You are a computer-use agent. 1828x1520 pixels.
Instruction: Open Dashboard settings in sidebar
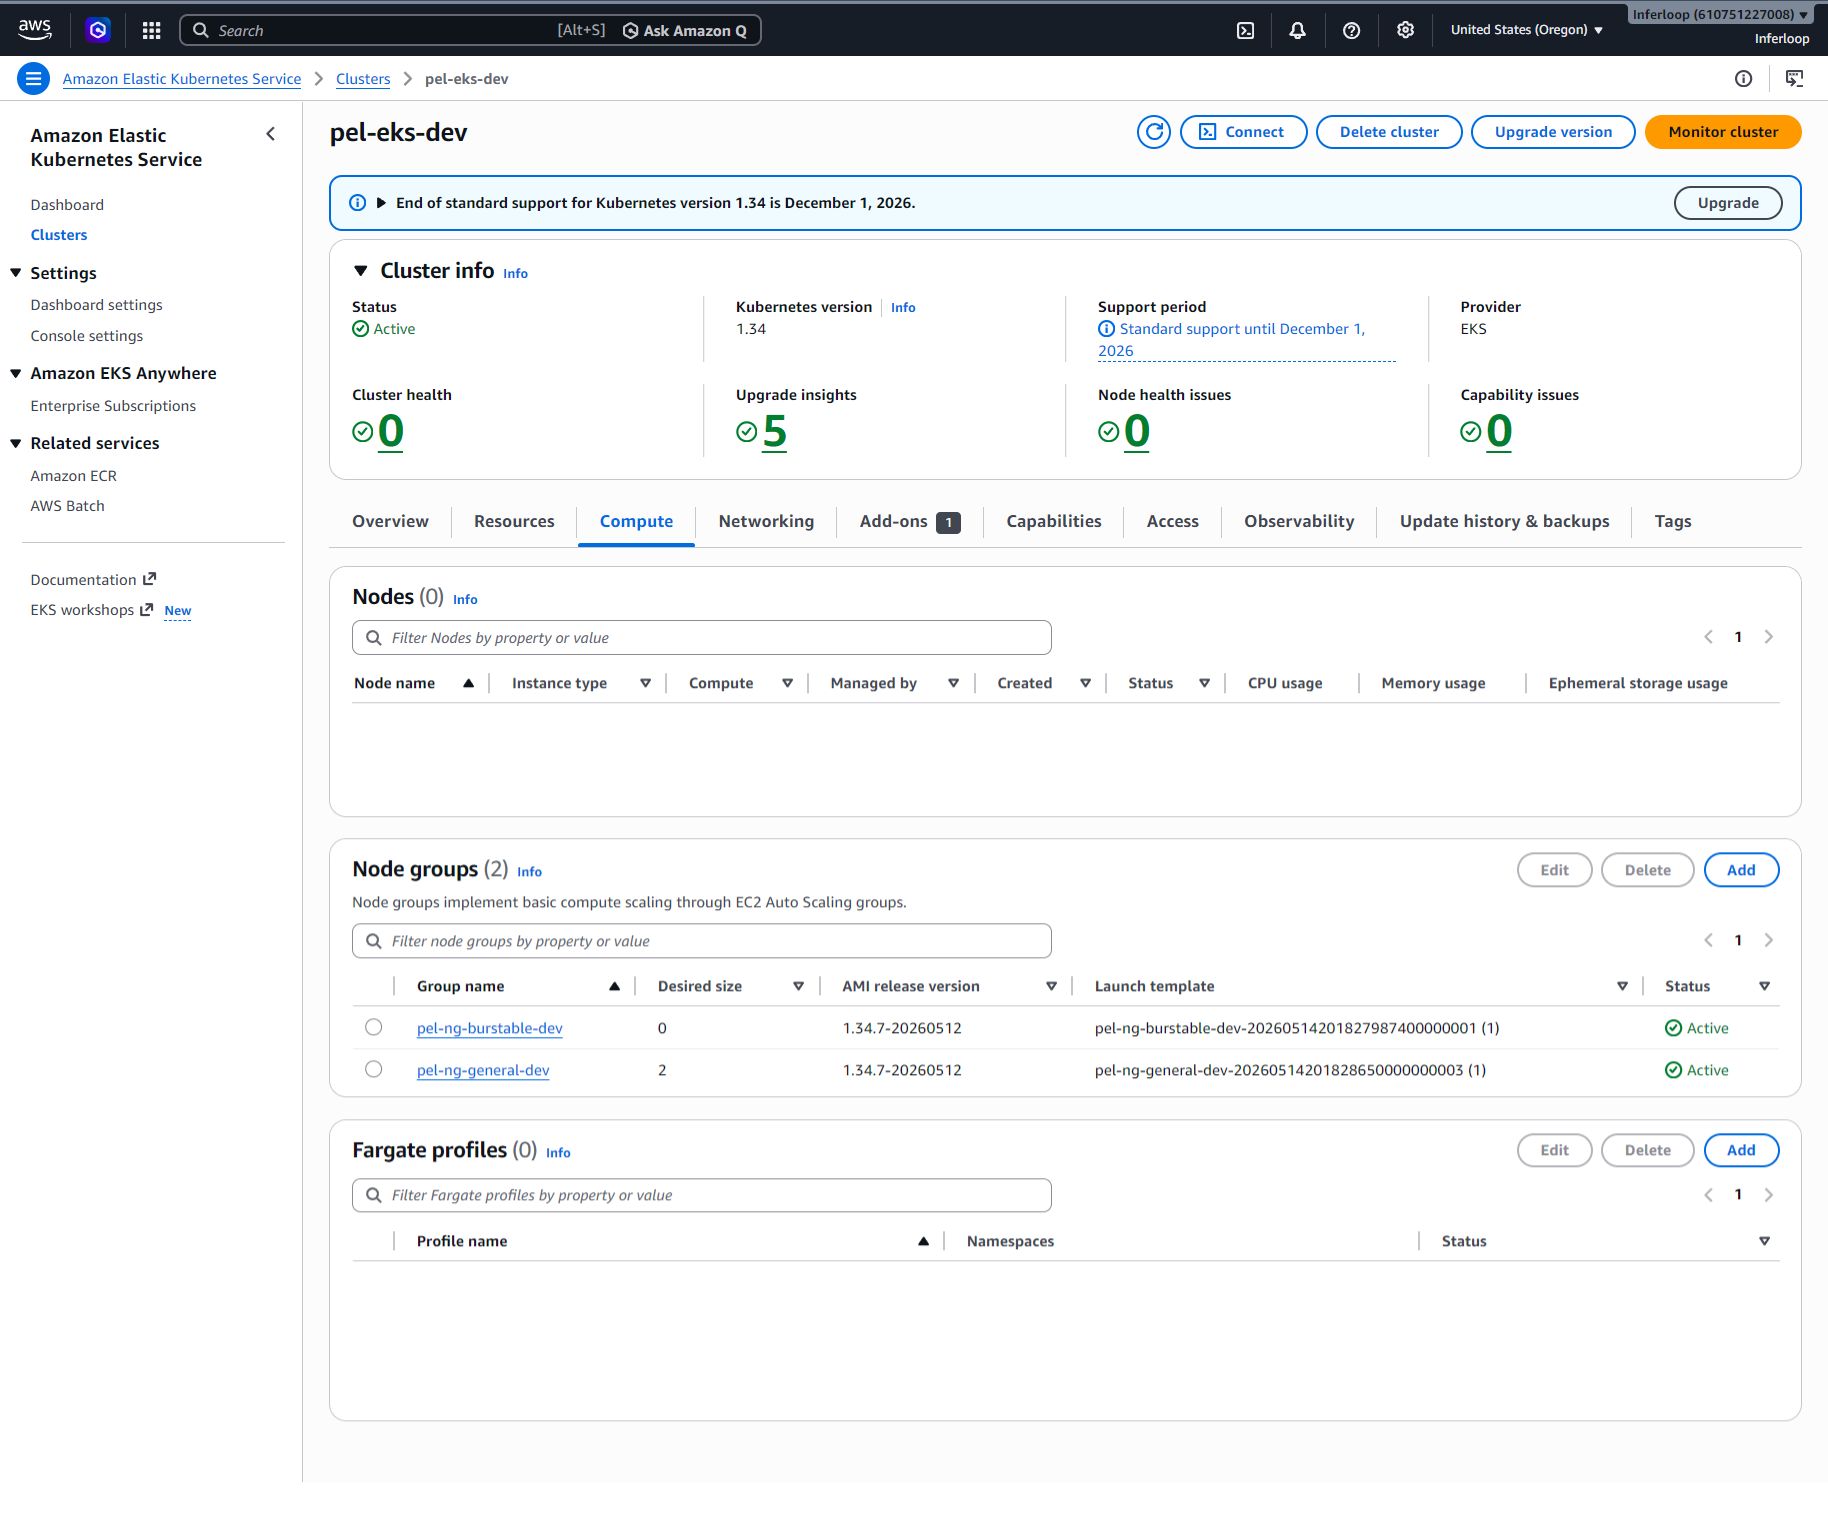(x=96, y=305)
